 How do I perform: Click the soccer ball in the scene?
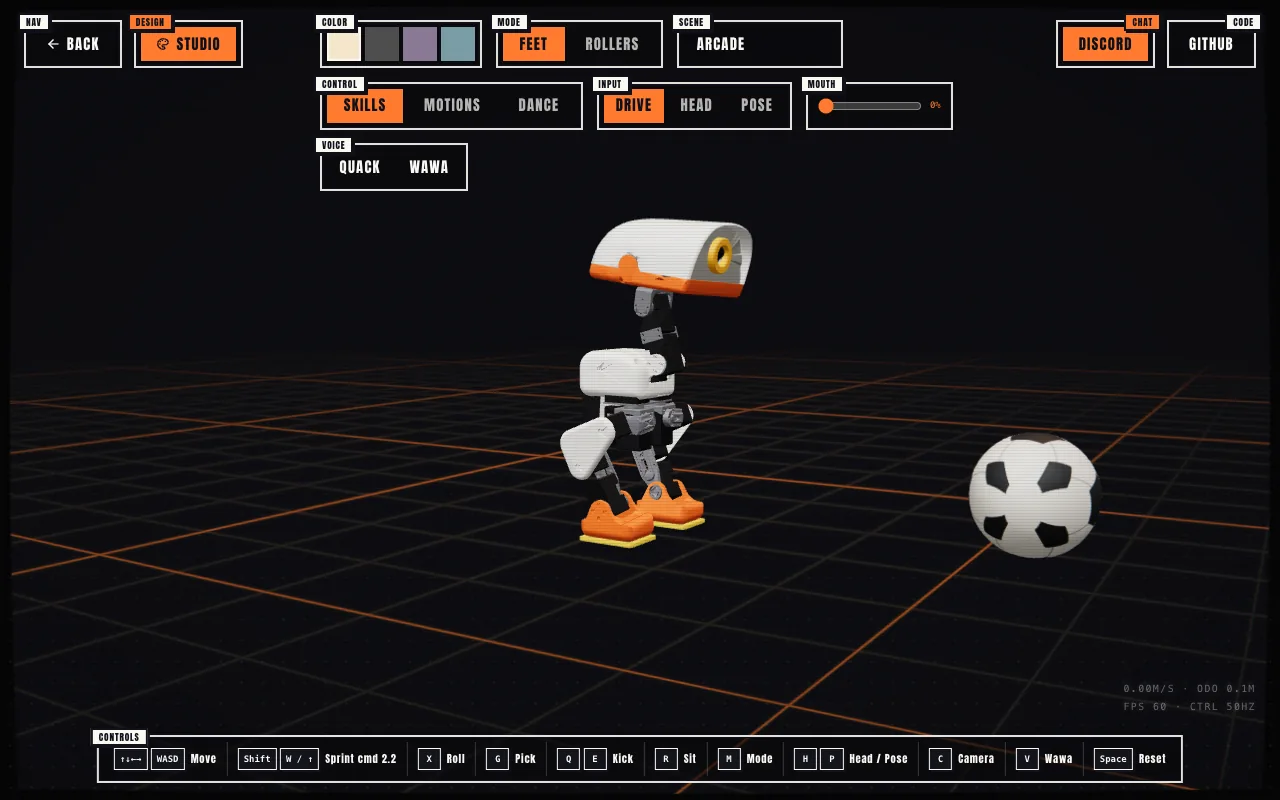pyautogui.click(x=1034, y=495)
